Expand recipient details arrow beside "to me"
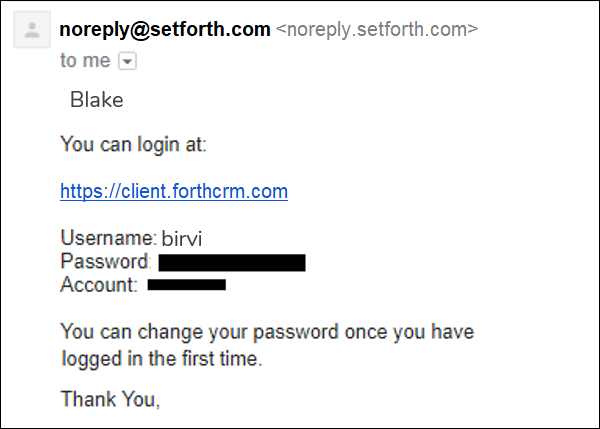 coord(127,61)
